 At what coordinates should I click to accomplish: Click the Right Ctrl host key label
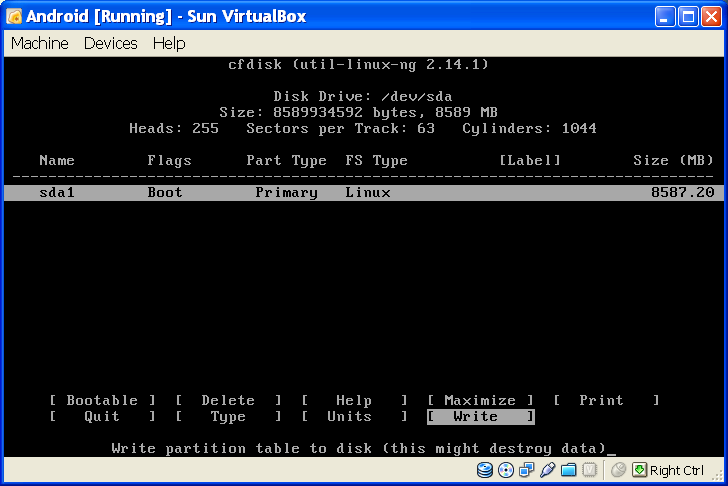(x=677, y=470)
